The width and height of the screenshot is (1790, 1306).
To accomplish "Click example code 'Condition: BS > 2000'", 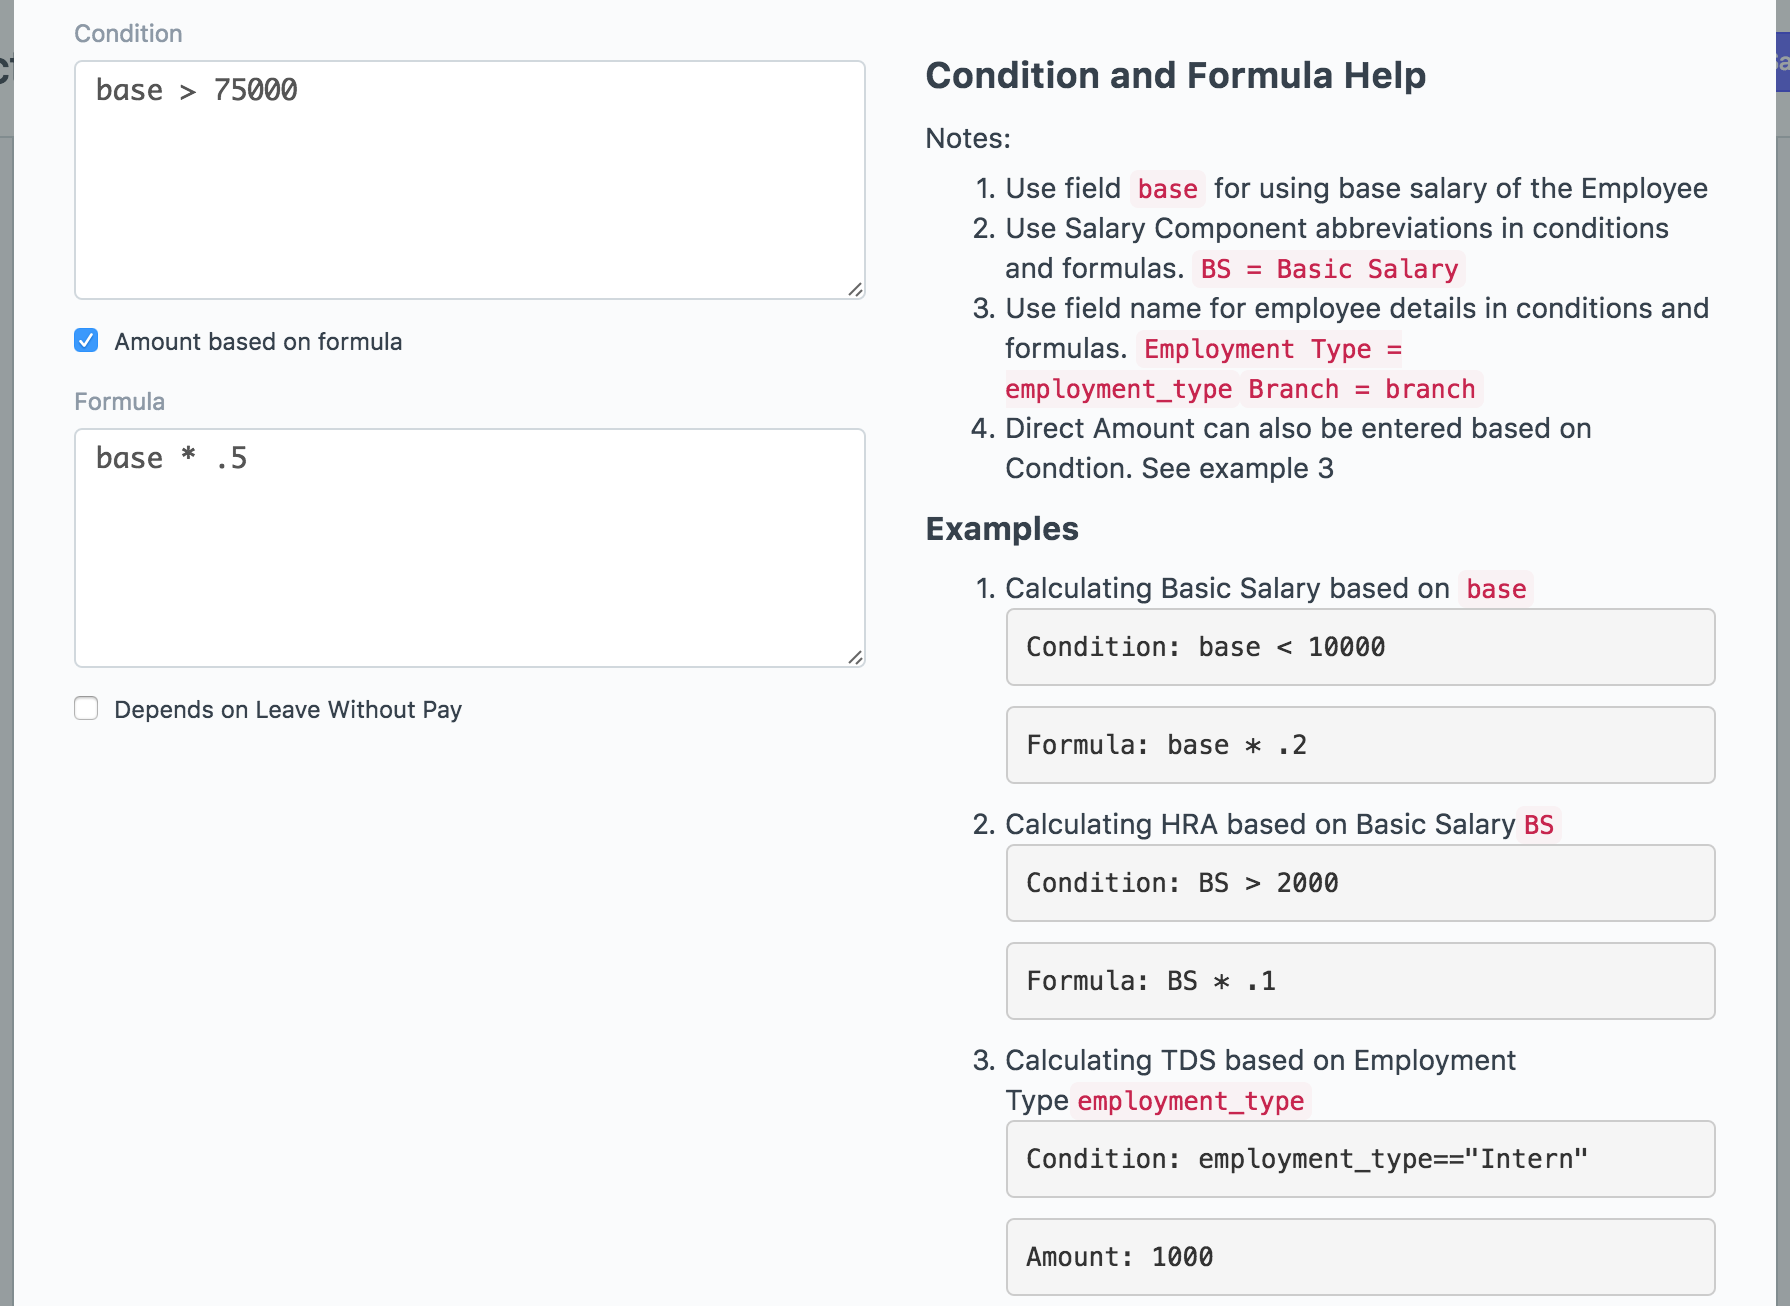I will click(x=1360, y=883).
